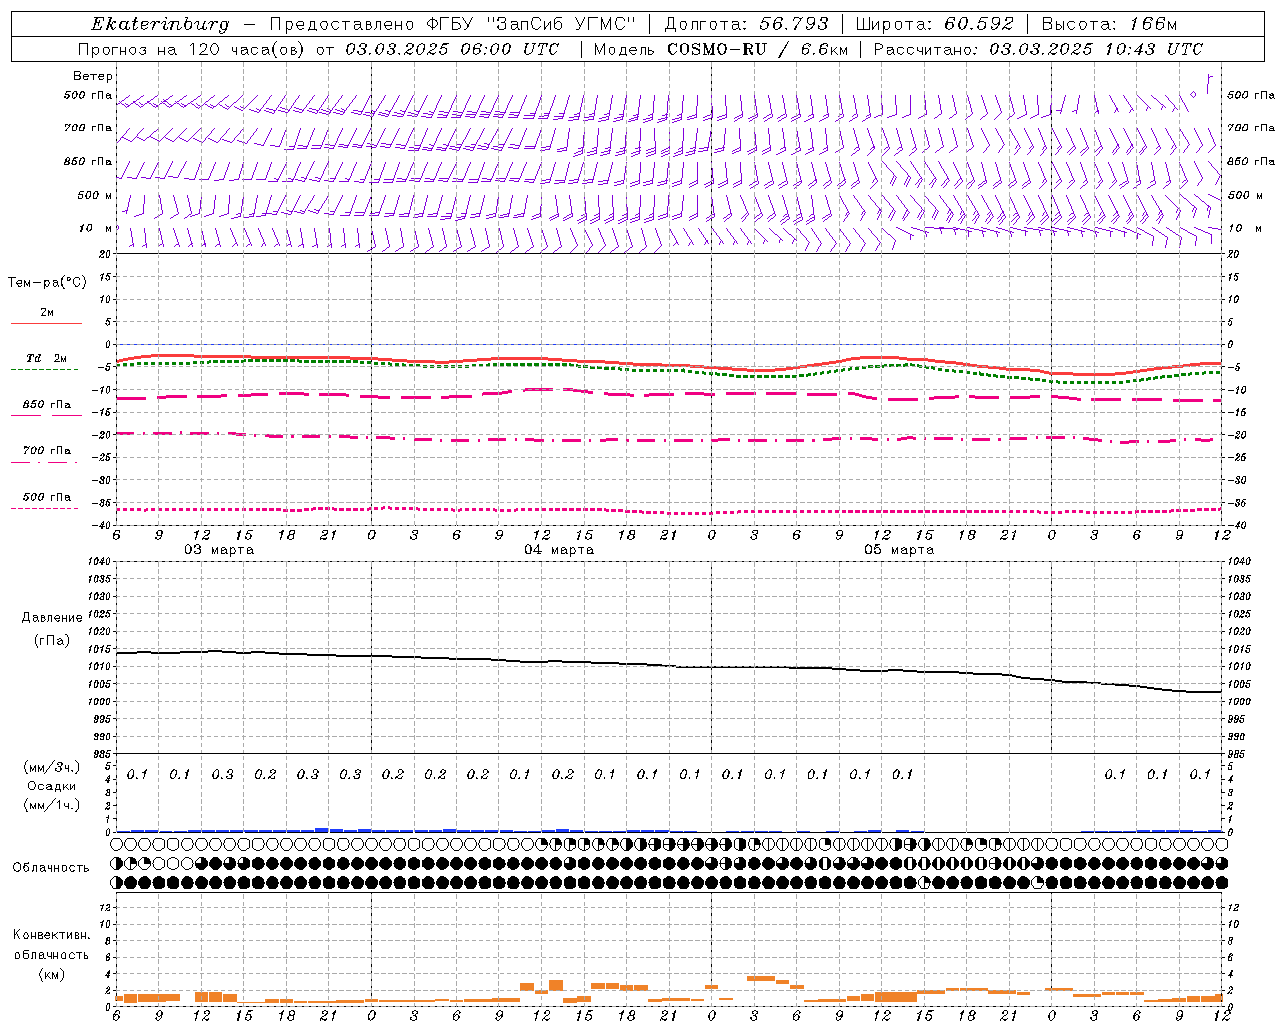Click the '700 гПа' temperature legend entry
Viewport: 1280px width, 1024px height.
coord(47,450)
